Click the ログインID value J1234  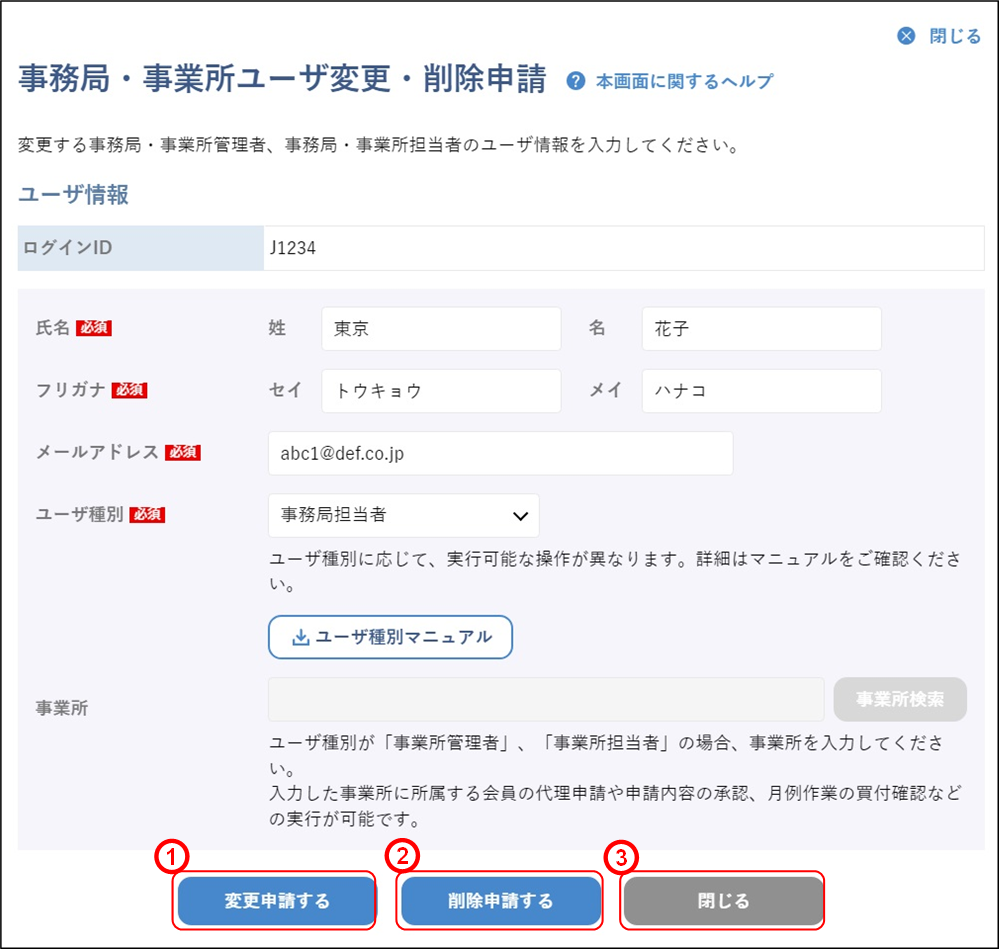tap(292, 249)
